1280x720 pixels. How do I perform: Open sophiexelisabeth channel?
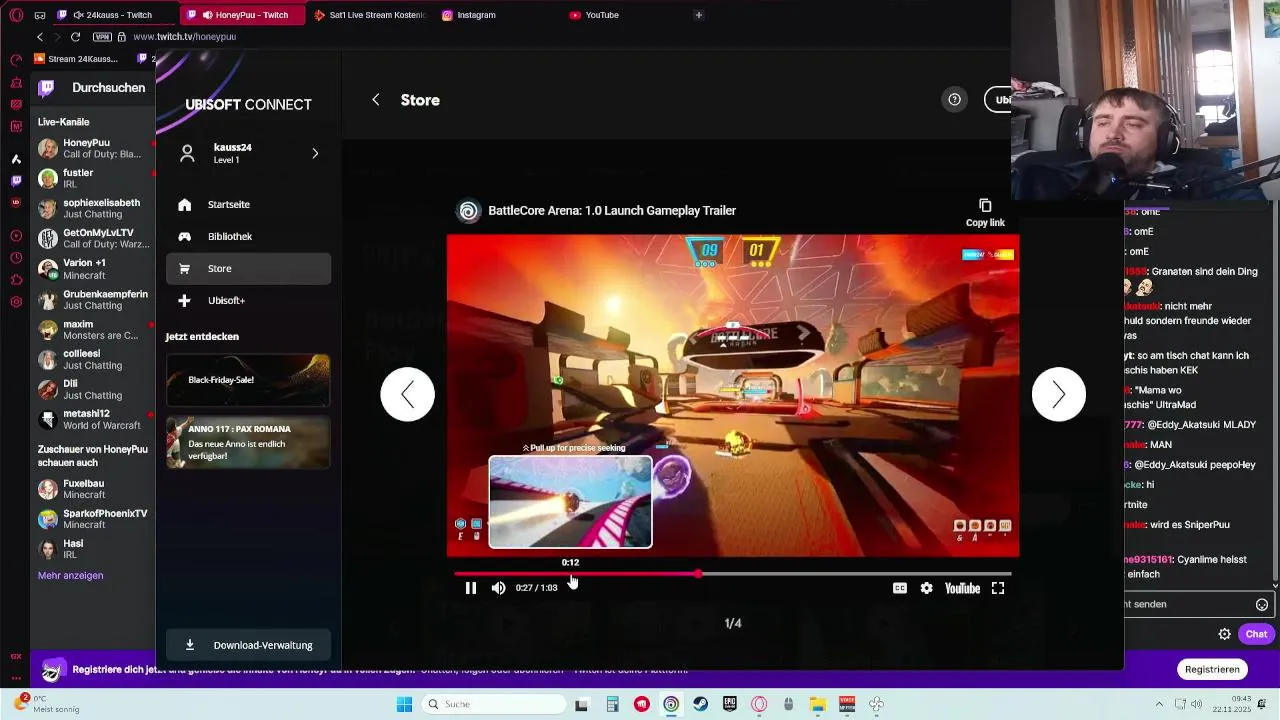click(94, 208)
